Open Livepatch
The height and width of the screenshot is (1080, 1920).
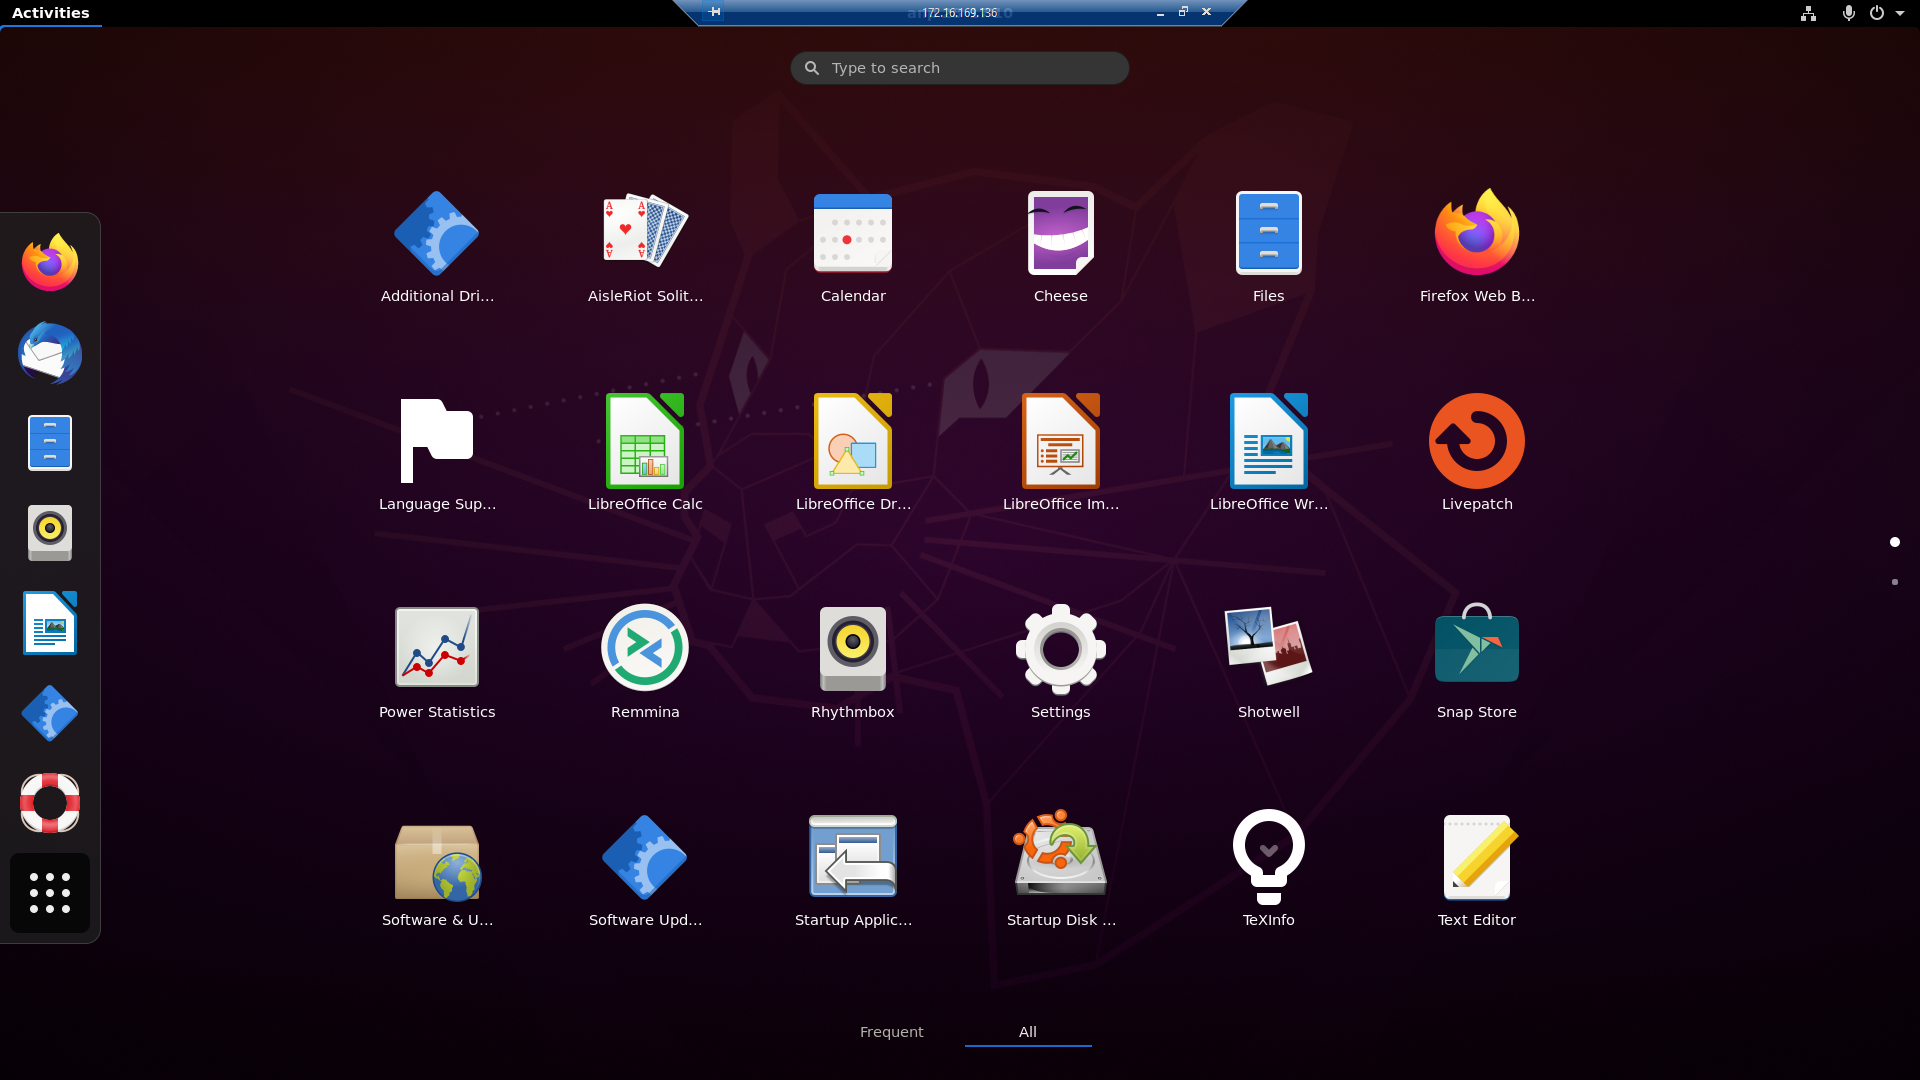point(1477,455)
